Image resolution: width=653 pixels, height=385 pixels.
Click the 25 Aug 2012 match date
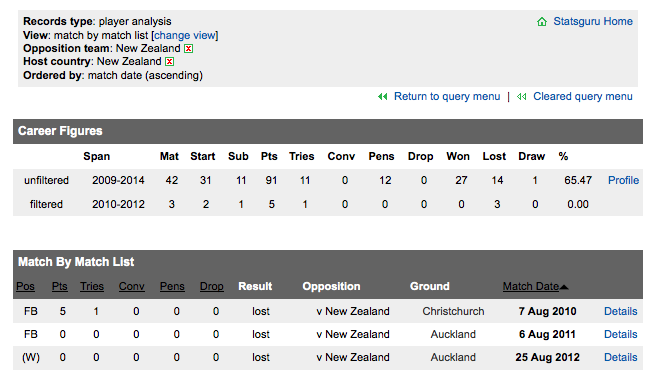click(547, 358)
